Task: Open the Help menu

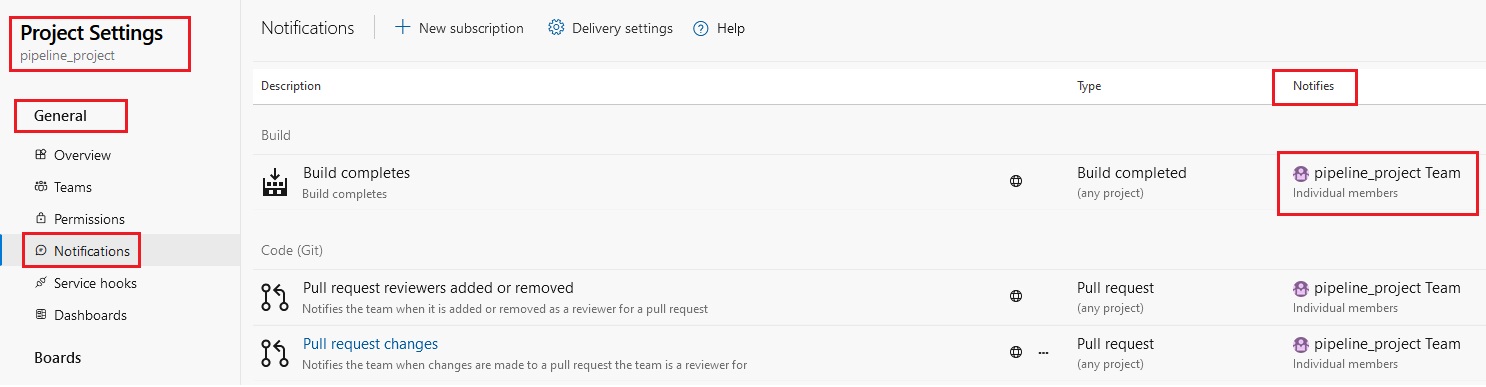Action: [x=719, y=28]
